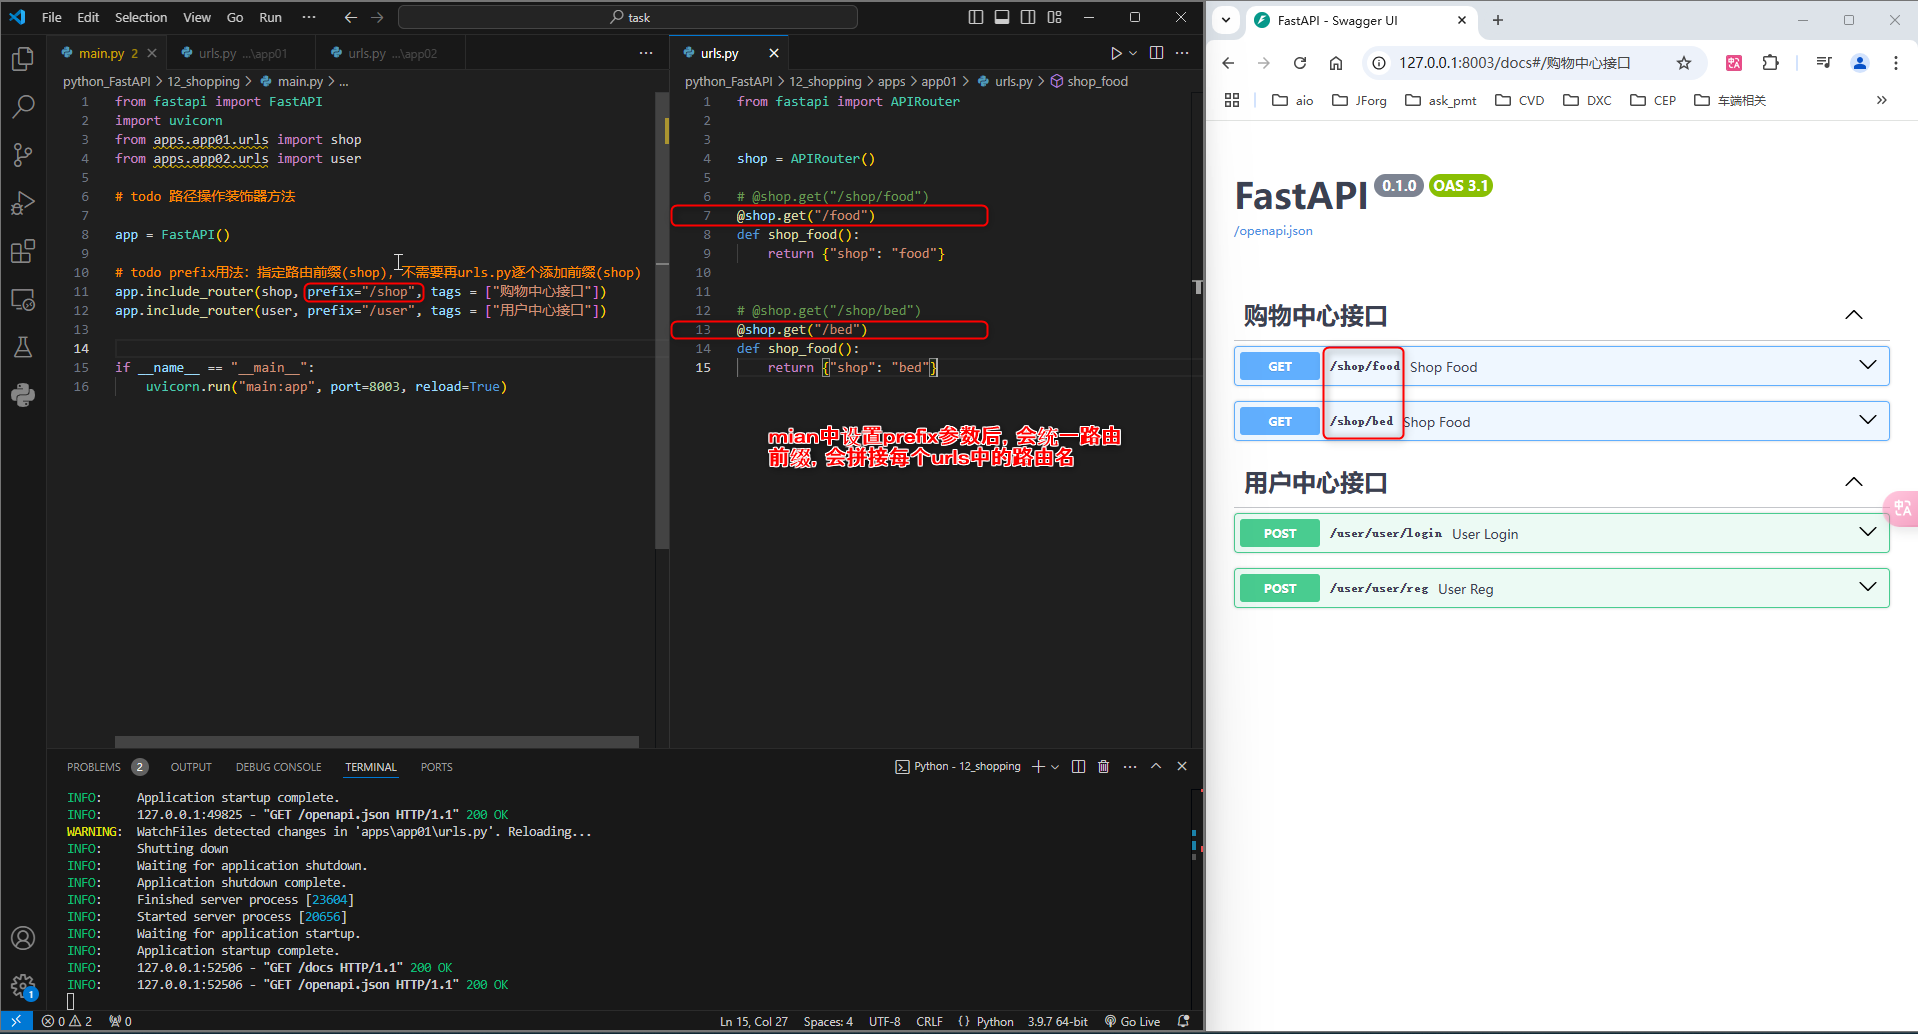Open the /openapi.json link

click(x=1272, y=230)
